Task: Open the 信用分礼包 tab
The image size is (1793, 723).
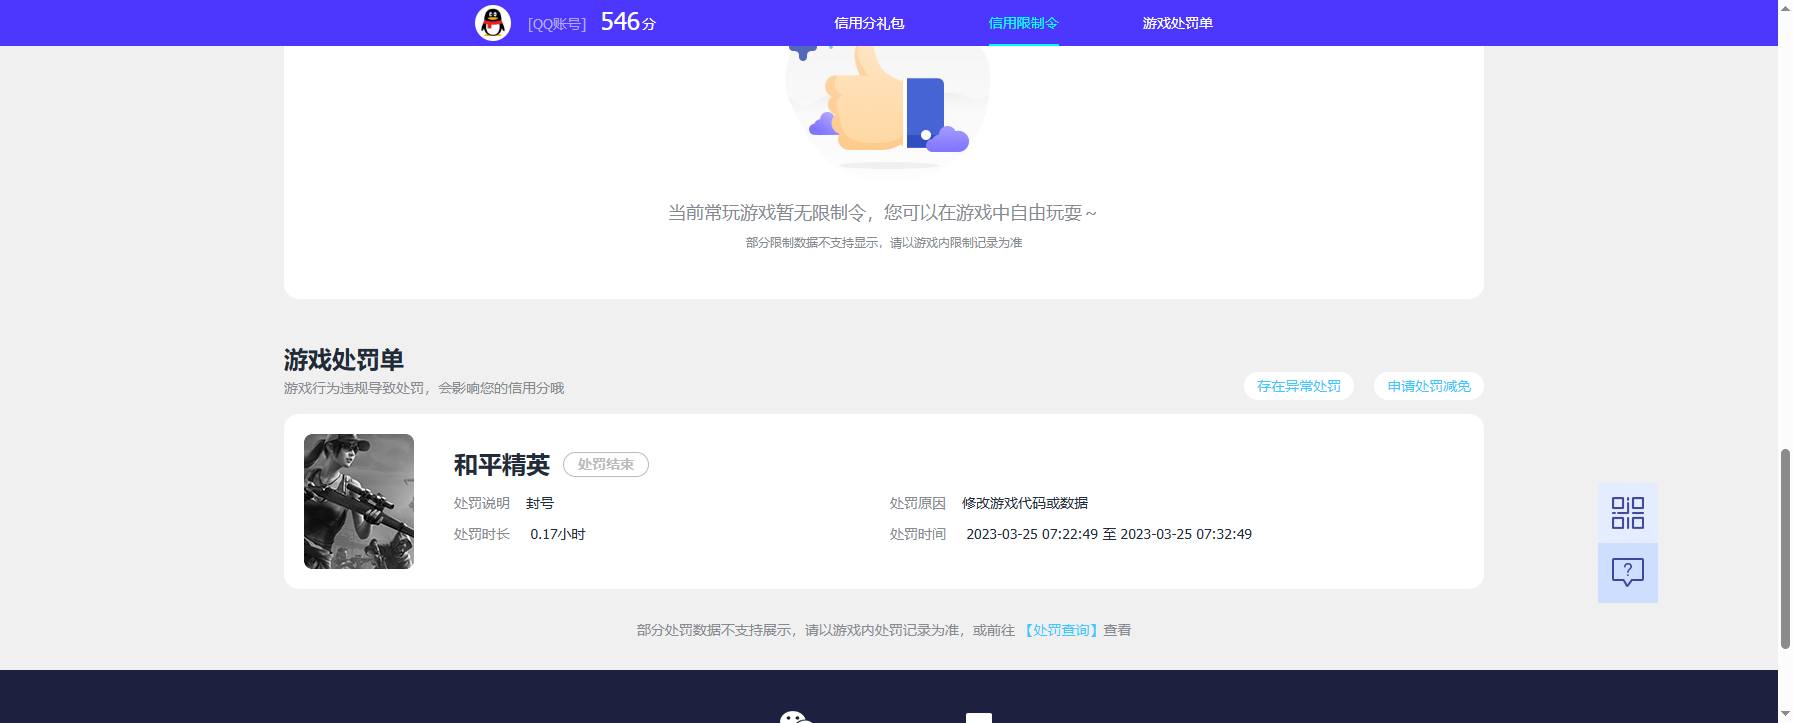Action: 869,23
